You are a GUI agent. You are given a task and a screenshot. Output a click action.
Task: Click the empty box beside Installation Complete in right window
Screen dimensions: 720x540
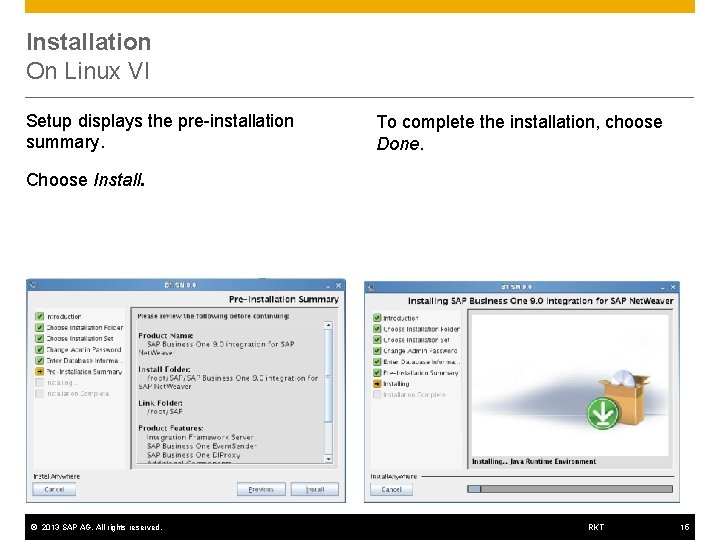point(377,395)
